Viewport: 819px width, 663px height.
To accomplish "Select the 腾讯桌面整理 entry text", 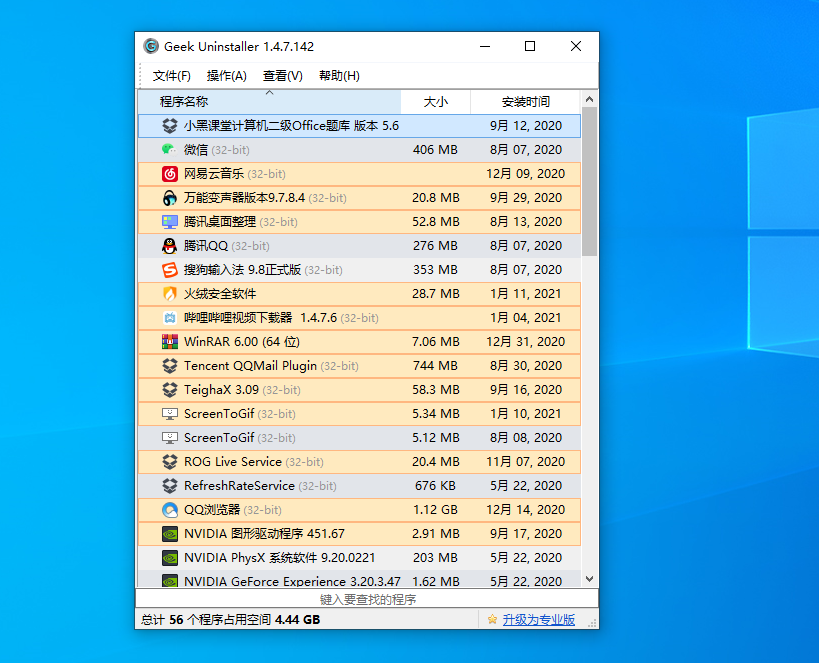I will click(x=240, y=222).
